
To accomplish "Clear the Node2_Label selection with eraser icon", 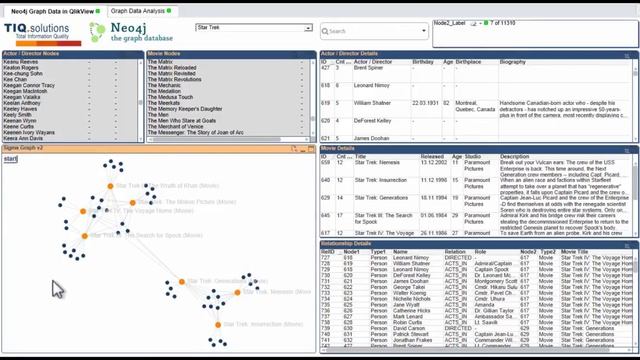I will click(x=473, y=23).
